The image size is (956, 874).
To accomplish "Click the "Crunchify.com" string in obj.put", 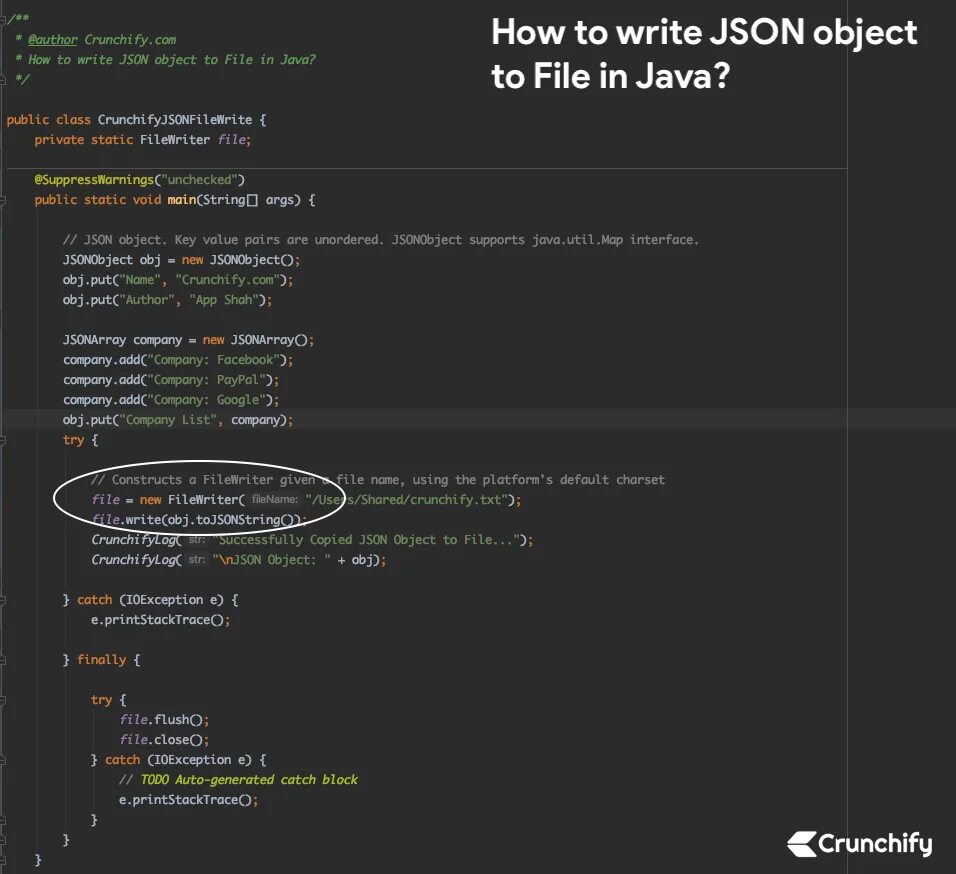I will pyautogui.click(x=227, y=280).
